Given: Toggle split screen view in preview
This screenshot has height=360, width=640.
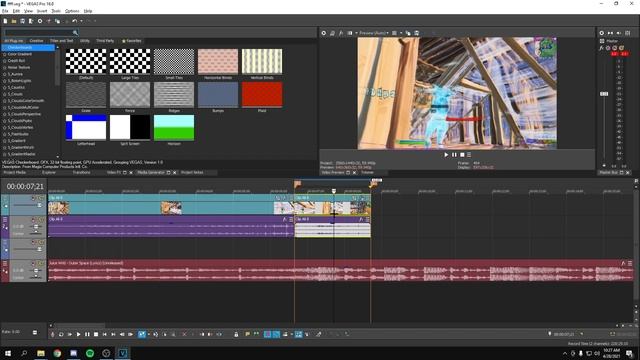Looking at the screenshot, I should click(350, 33).
